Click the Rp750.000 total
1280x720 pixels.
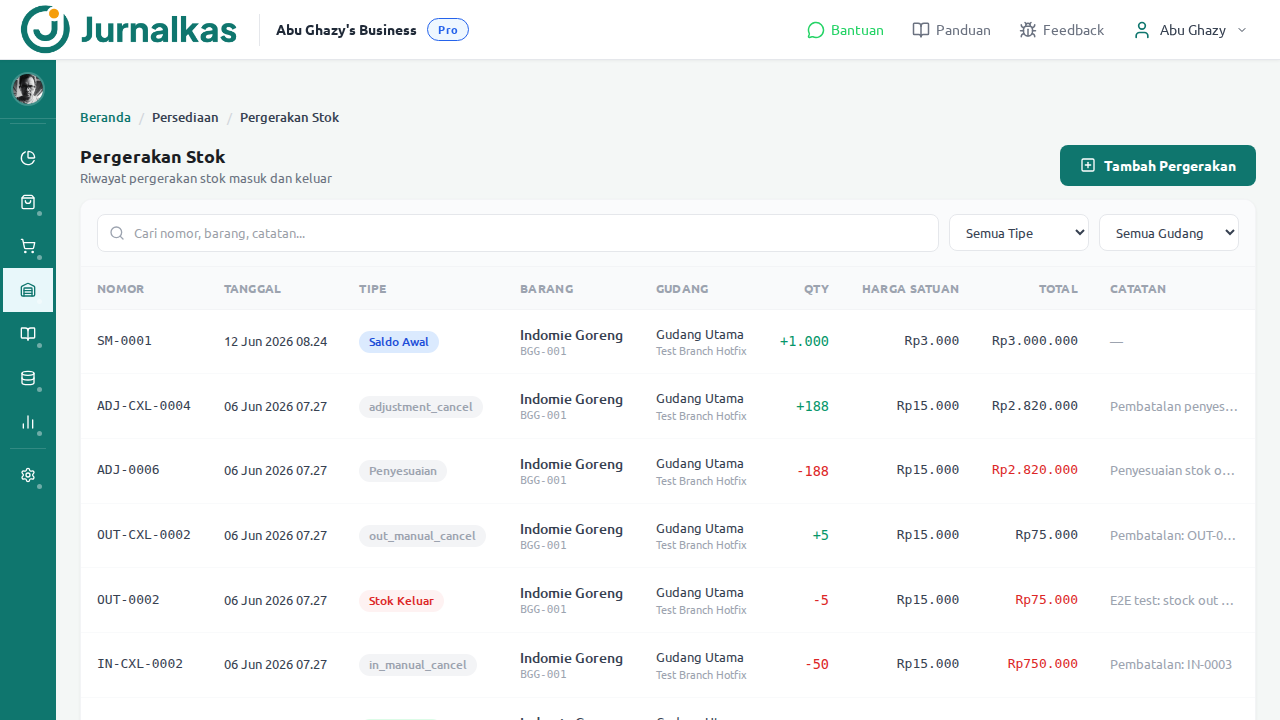point(1043,664)
